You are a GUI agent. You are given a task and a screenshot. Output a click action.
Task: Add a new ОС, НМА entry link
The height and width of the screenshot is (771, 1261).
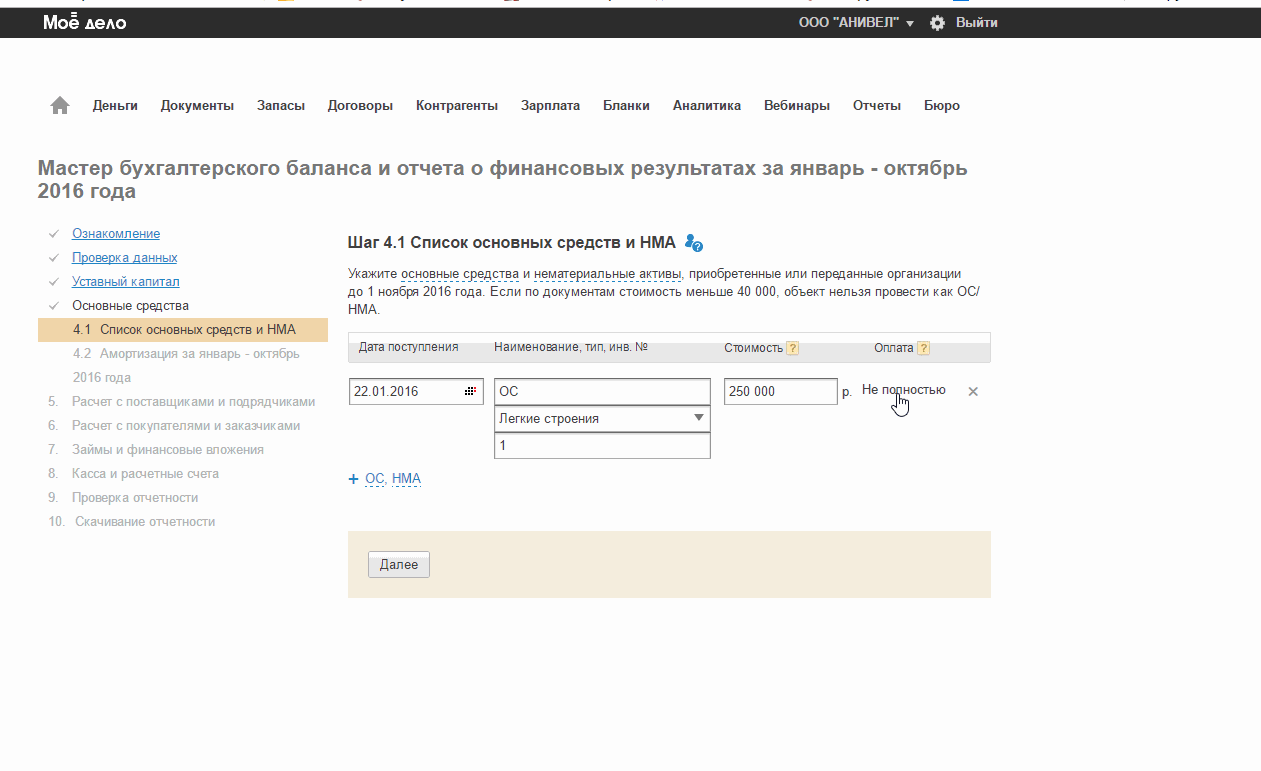tap(393, 479)
